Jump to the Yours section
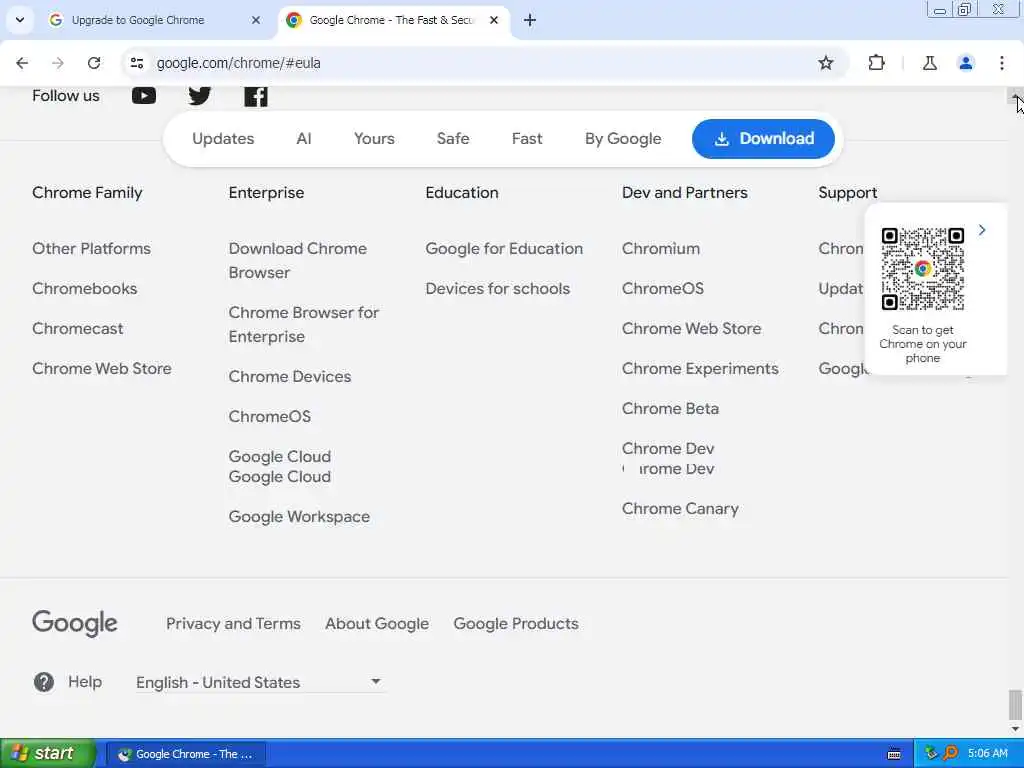 click(x=374, y=138)
